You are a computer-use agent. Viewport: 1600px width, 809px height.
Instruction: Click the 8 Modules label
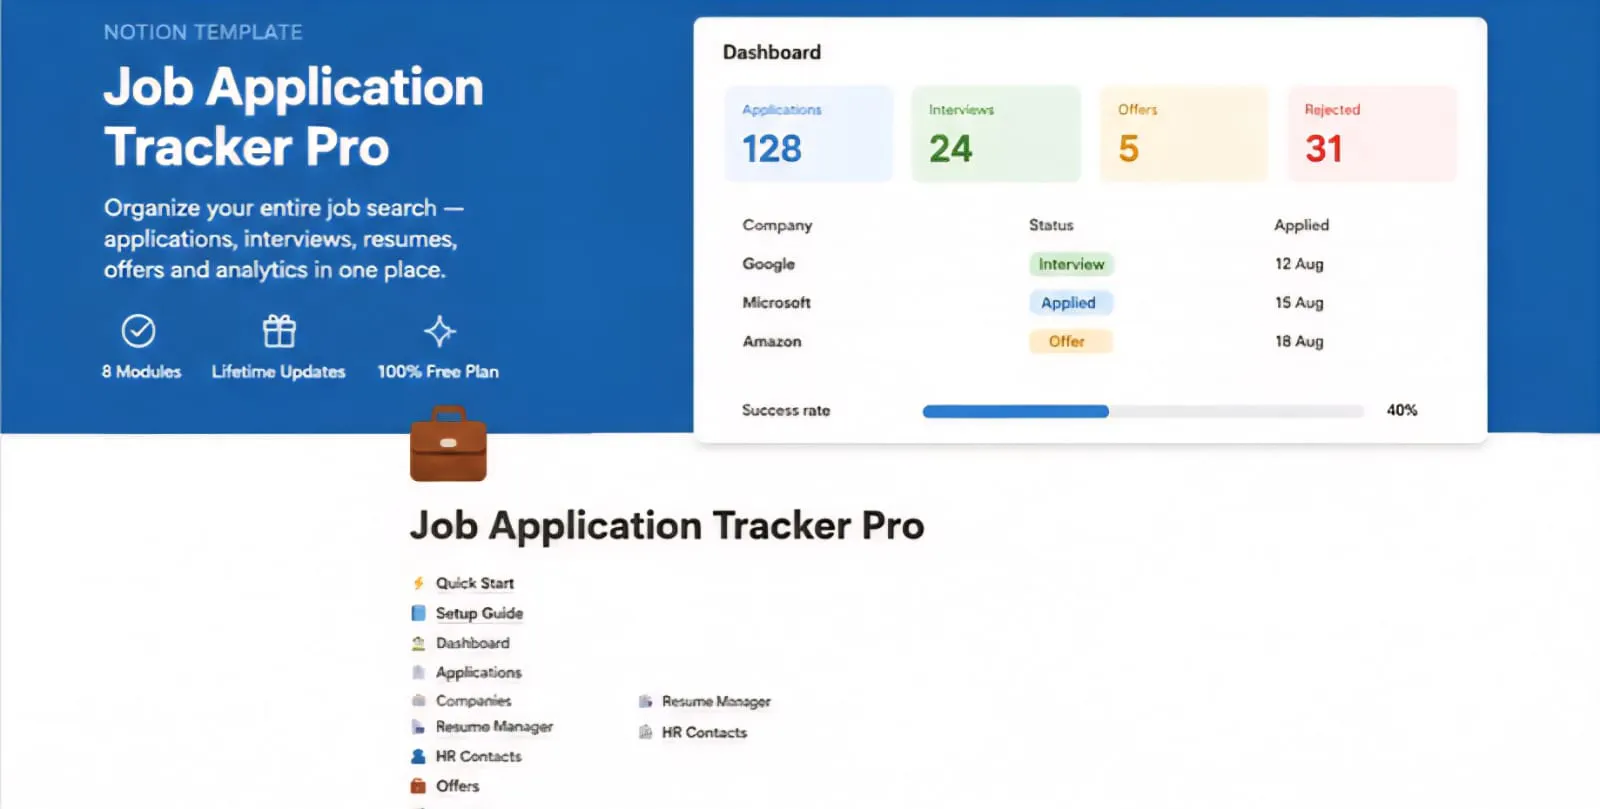141,371
